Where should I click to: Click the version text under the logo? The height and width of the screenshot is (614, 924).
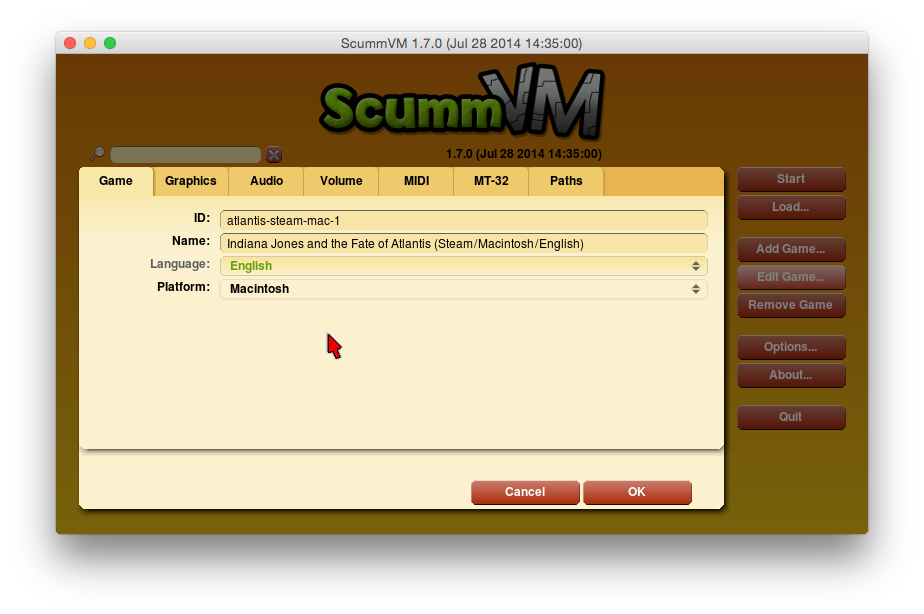click(x=524, y=154)
